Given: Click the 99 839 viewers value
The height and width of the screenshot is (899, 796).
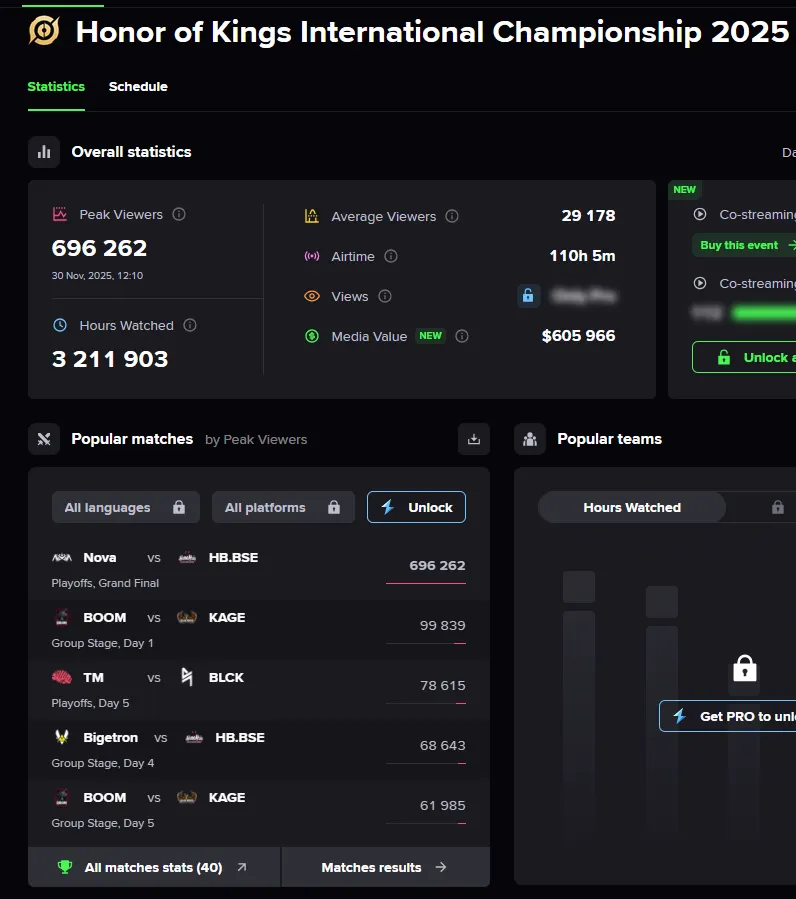Looking at the screenshot, I should [x=443, y=626].
